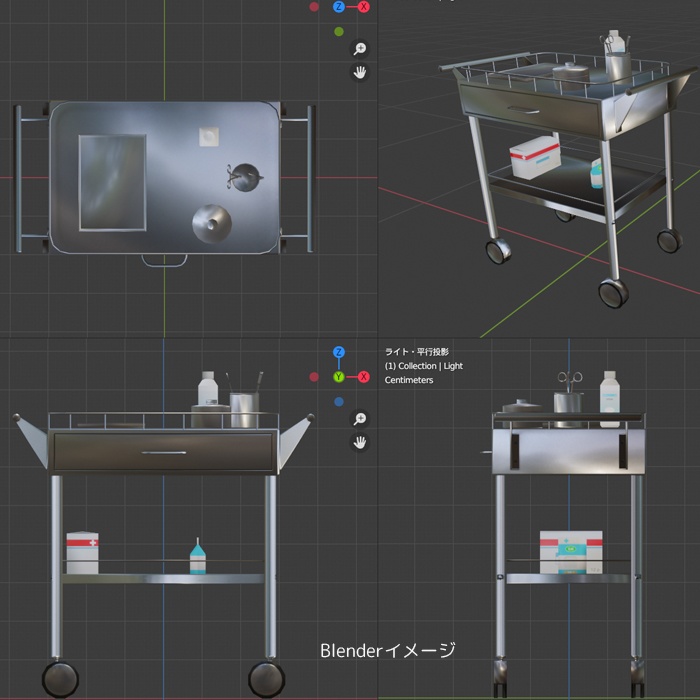Viewport: 700px width, 700px height.
Task: Click the green Y axis in front-view gizmo
Action: coord(339,377)
